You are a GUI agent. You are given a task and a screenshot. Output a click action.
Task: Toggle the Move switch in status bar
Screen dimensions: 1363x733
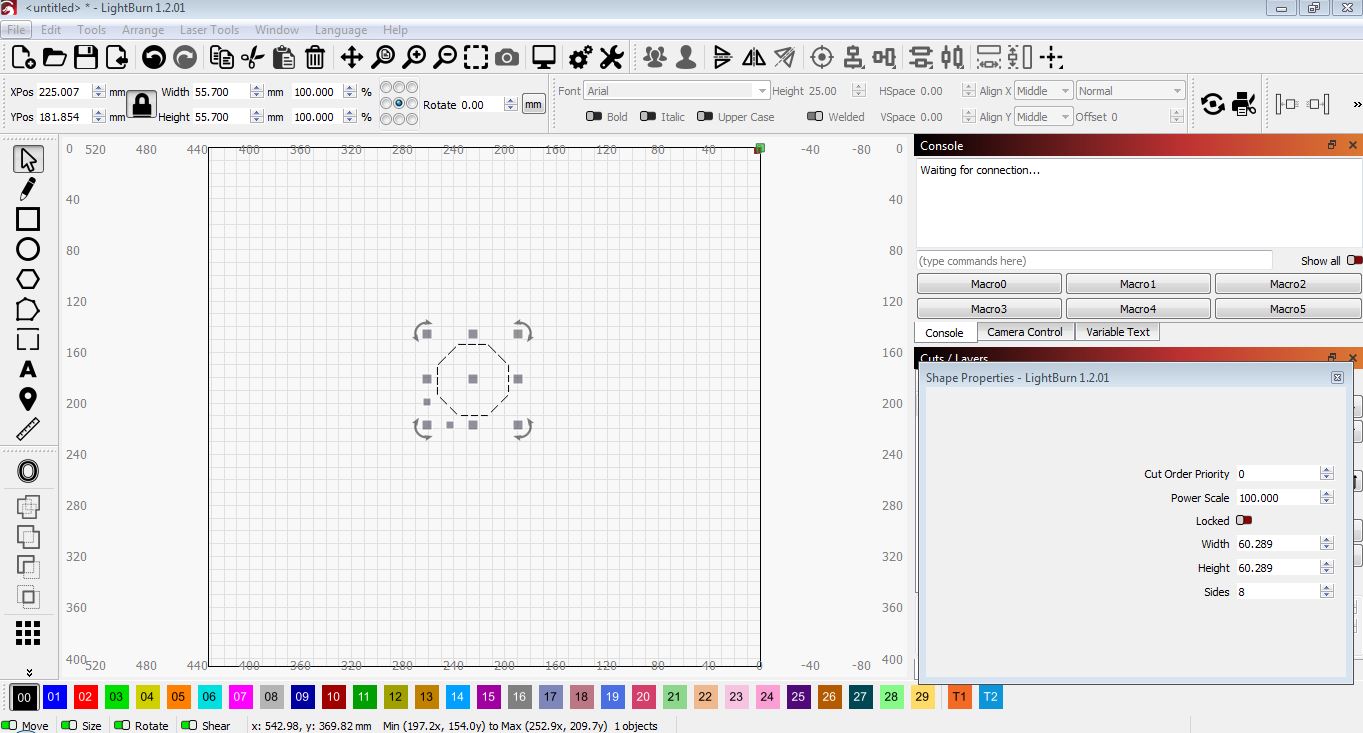point(10,726)
